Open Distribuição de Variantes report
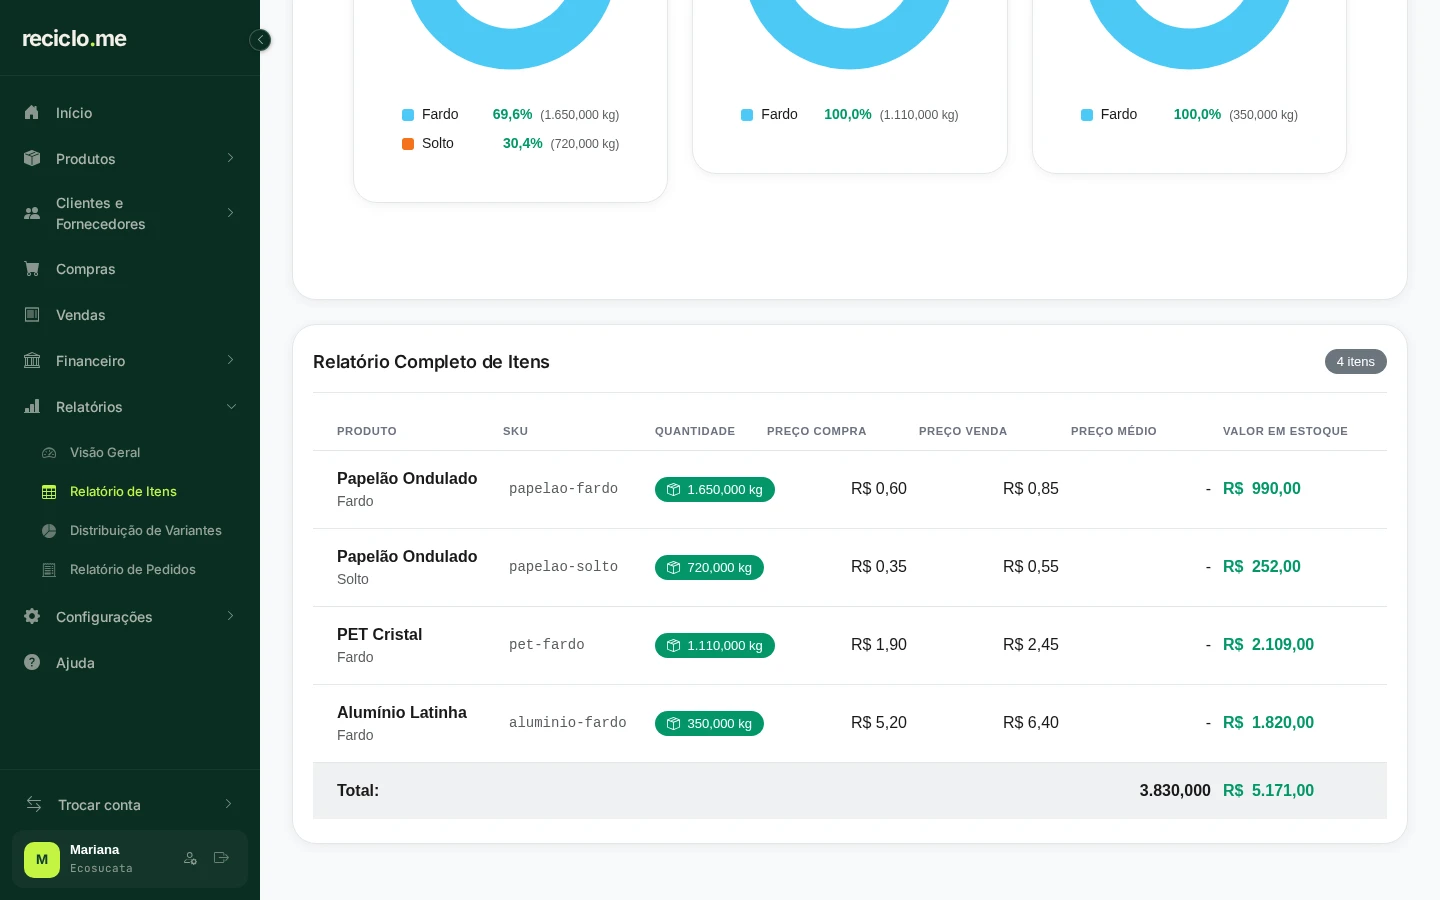1440x900 pixels. coord(146,531)
